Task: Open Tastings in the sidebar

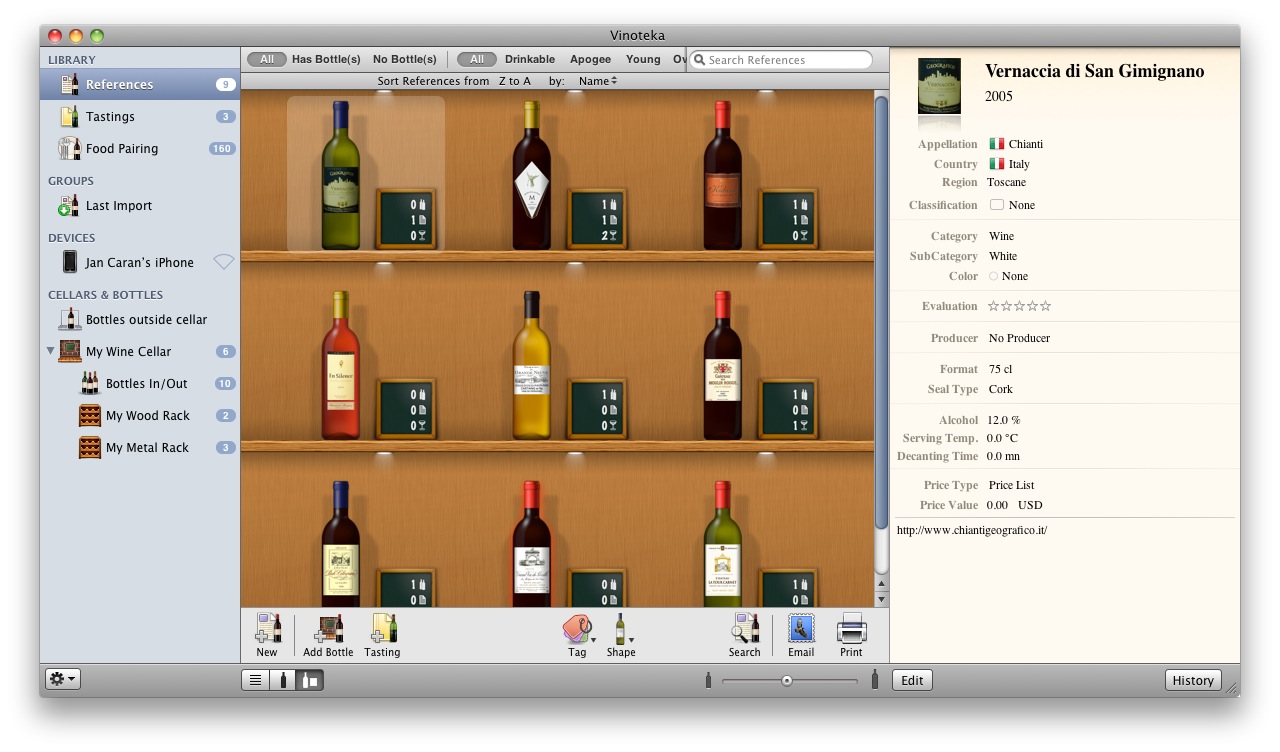Action: point(110,117)
